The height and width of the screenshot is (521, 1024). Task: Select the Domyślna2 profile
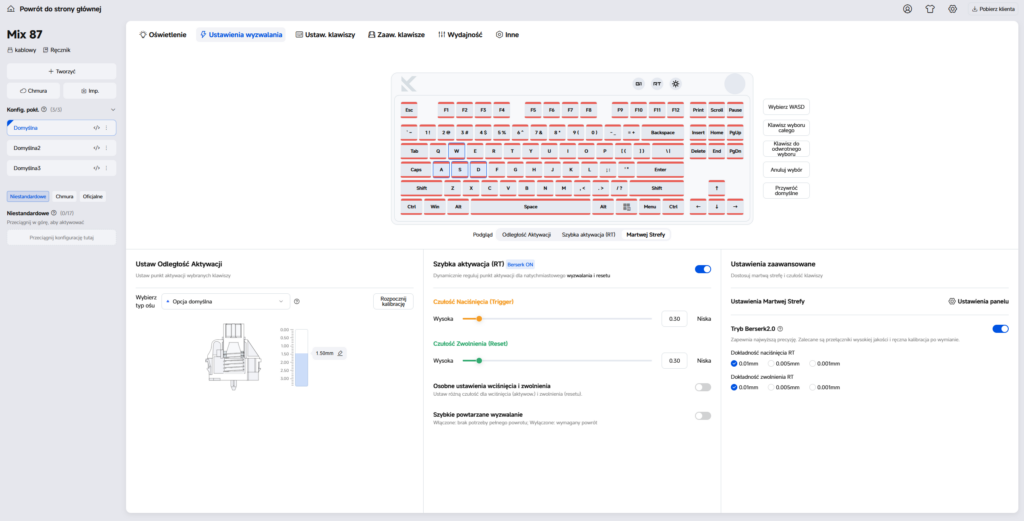pos(61,148)
